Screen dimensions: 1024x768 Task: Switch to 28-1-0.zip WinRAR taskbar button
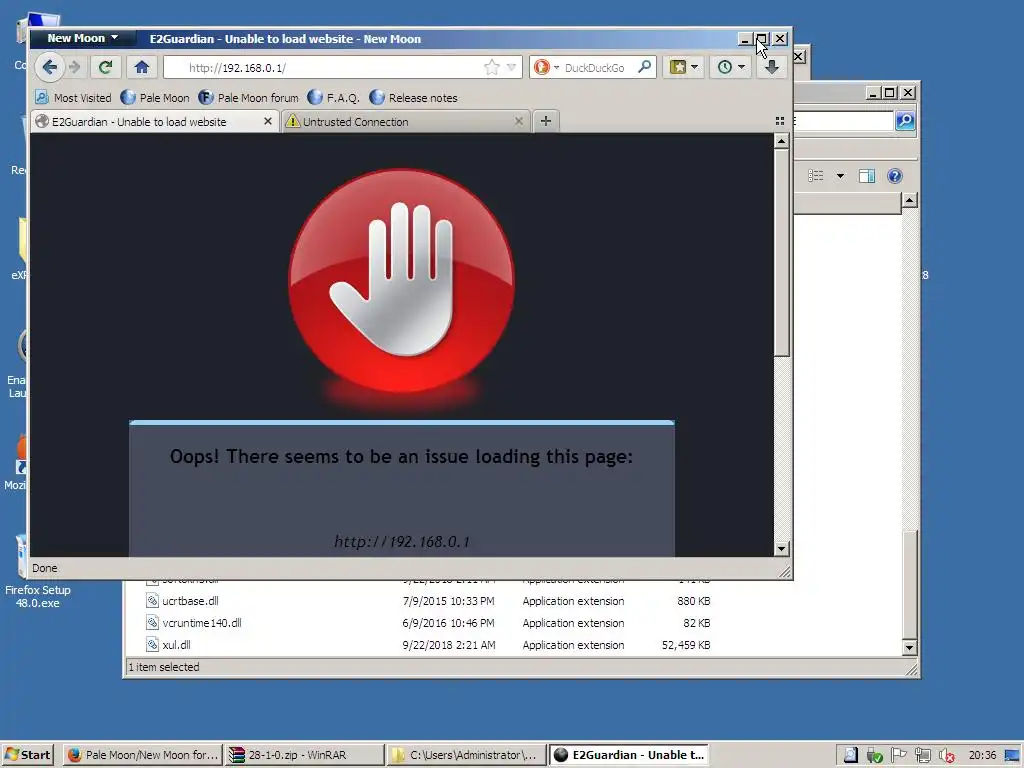pos(304,755)
